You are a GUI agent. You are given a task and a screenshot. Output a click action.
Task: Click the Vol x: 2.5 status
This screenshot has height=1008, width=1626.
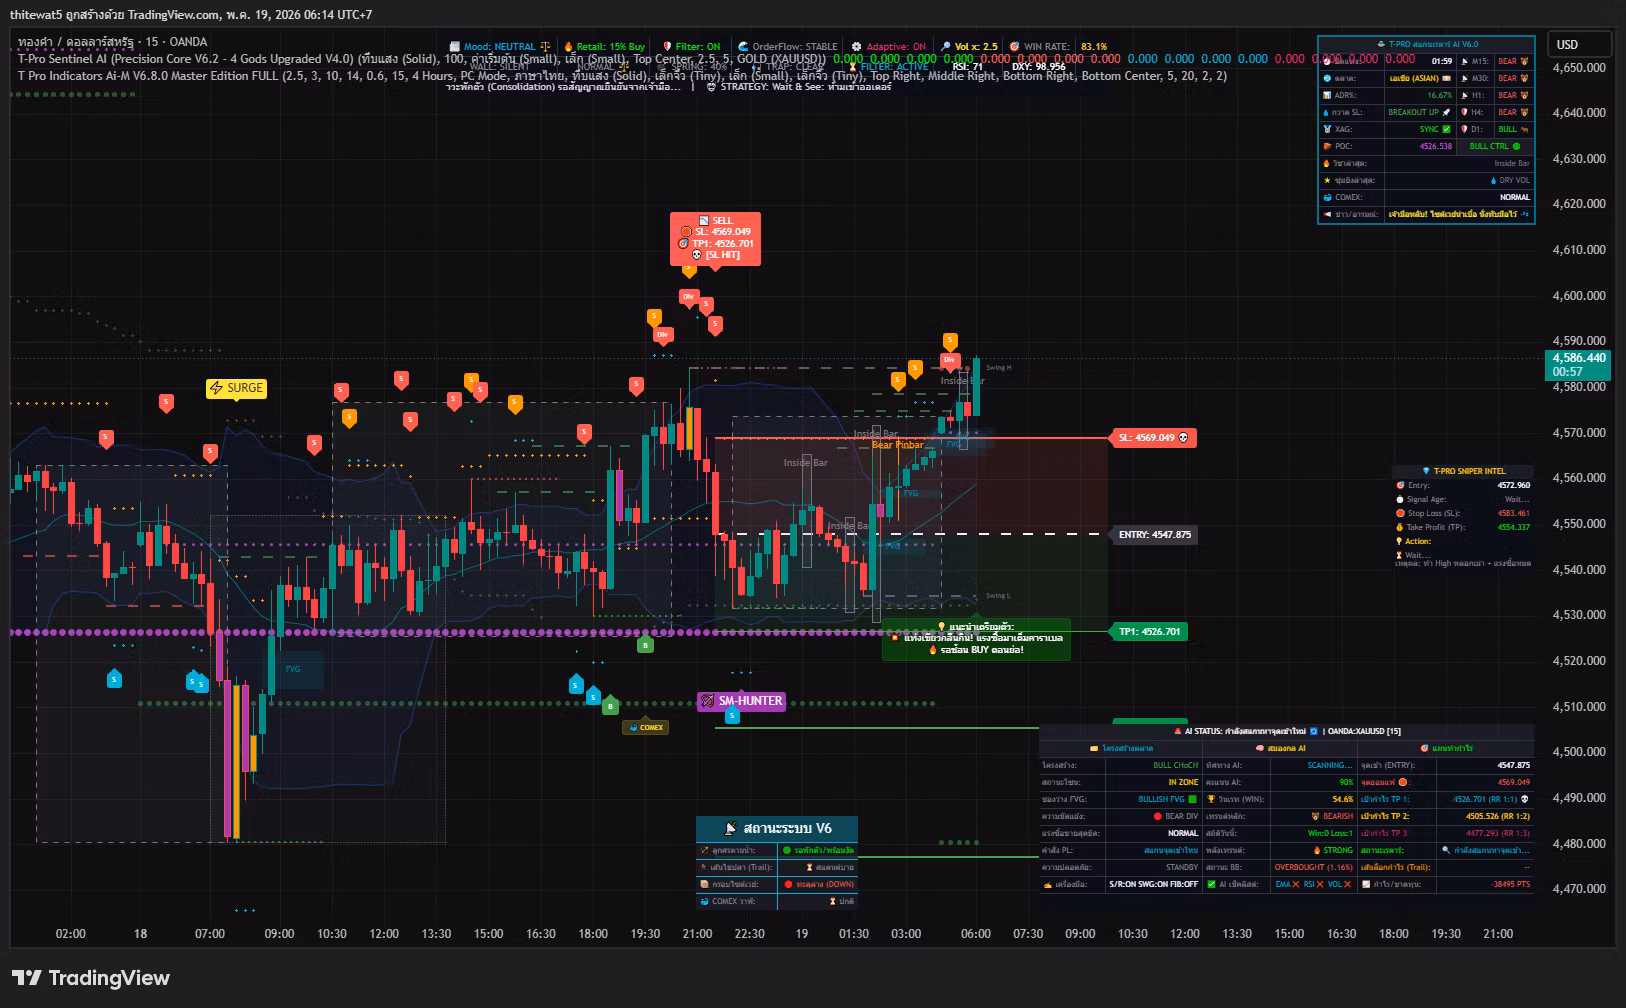(969, 46)
